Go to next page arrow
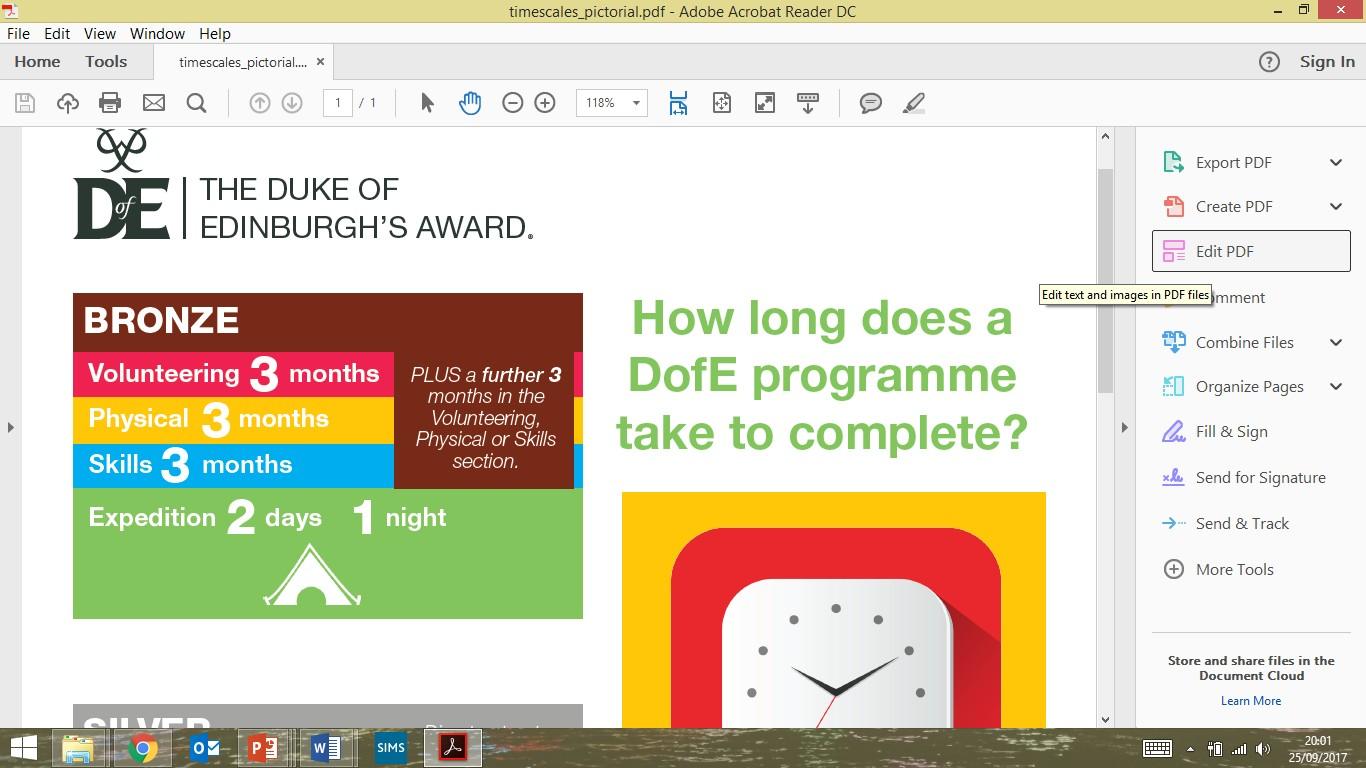 pyautogui.click(x=292, y=103)
